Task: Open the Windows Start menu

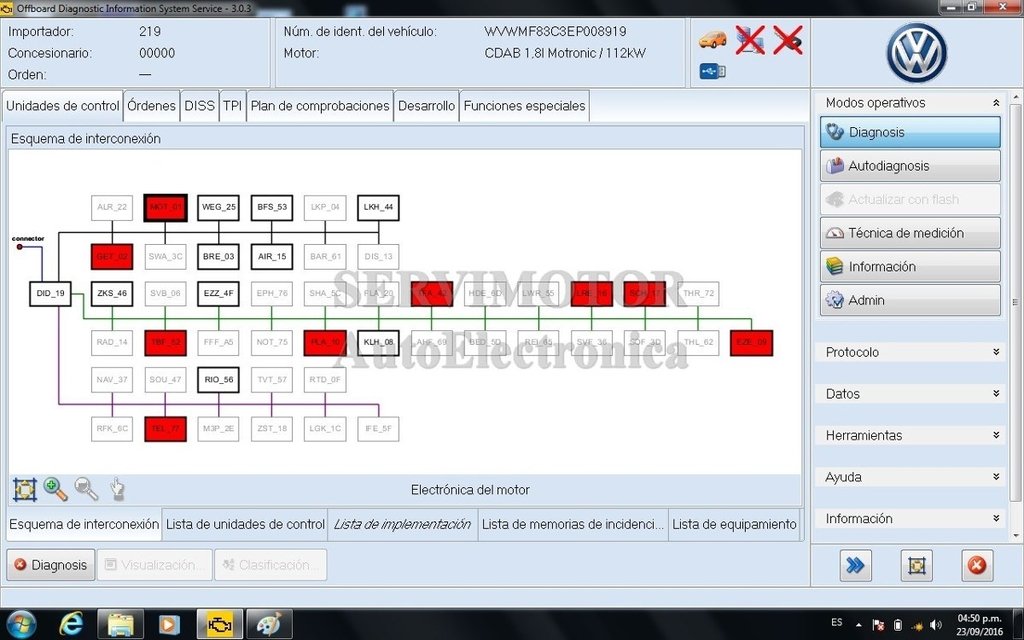Action: [x=22, y=624]
